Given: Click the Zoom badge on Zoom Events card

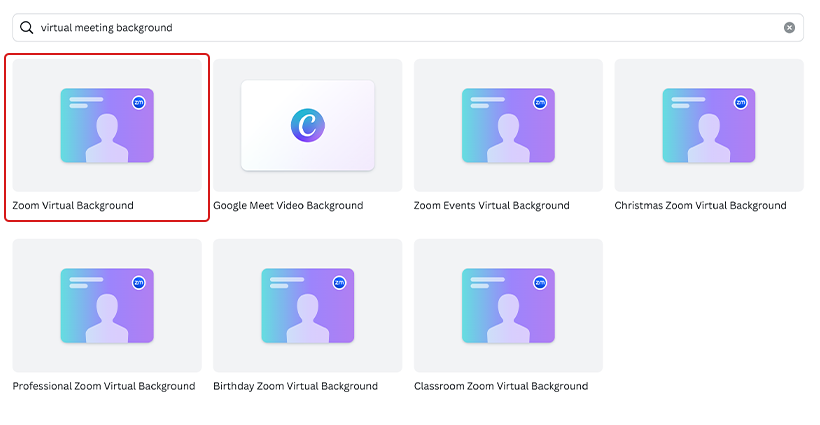Looking at the screenshot, I should 540,102.
